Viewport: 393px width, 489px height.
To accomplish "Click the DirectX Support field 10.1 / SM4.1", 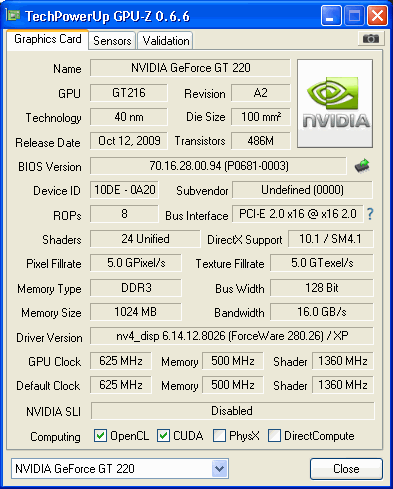I will (x=331, y=239).
